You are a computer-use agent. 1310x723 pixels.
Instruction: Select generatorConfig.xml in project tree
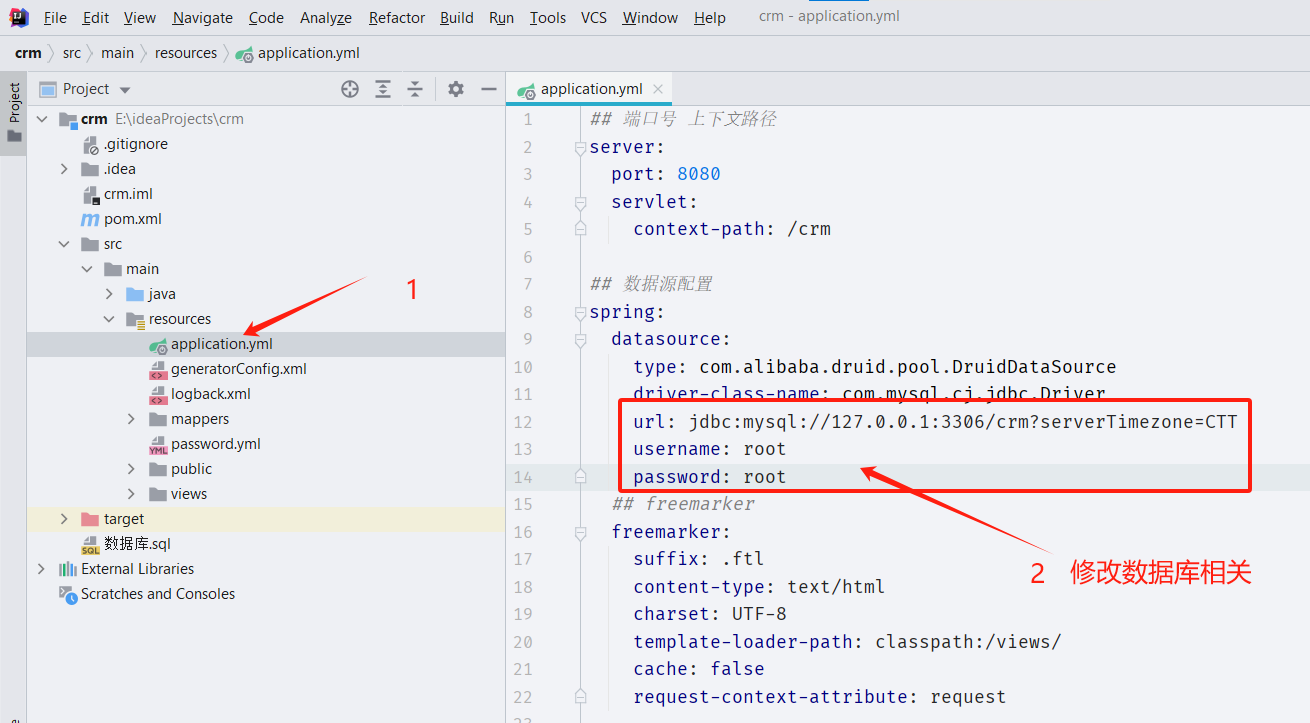(239, 369)
